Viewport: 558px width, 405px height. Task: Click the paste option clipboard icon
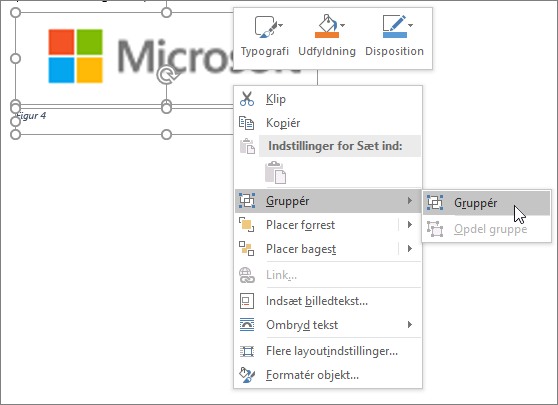[275, 173]
